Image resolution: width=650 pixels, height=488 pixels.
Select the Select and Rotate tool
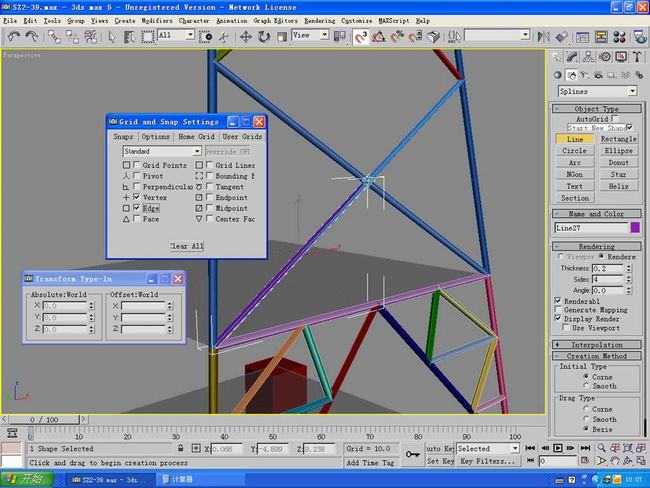click(x=264, y=36)
